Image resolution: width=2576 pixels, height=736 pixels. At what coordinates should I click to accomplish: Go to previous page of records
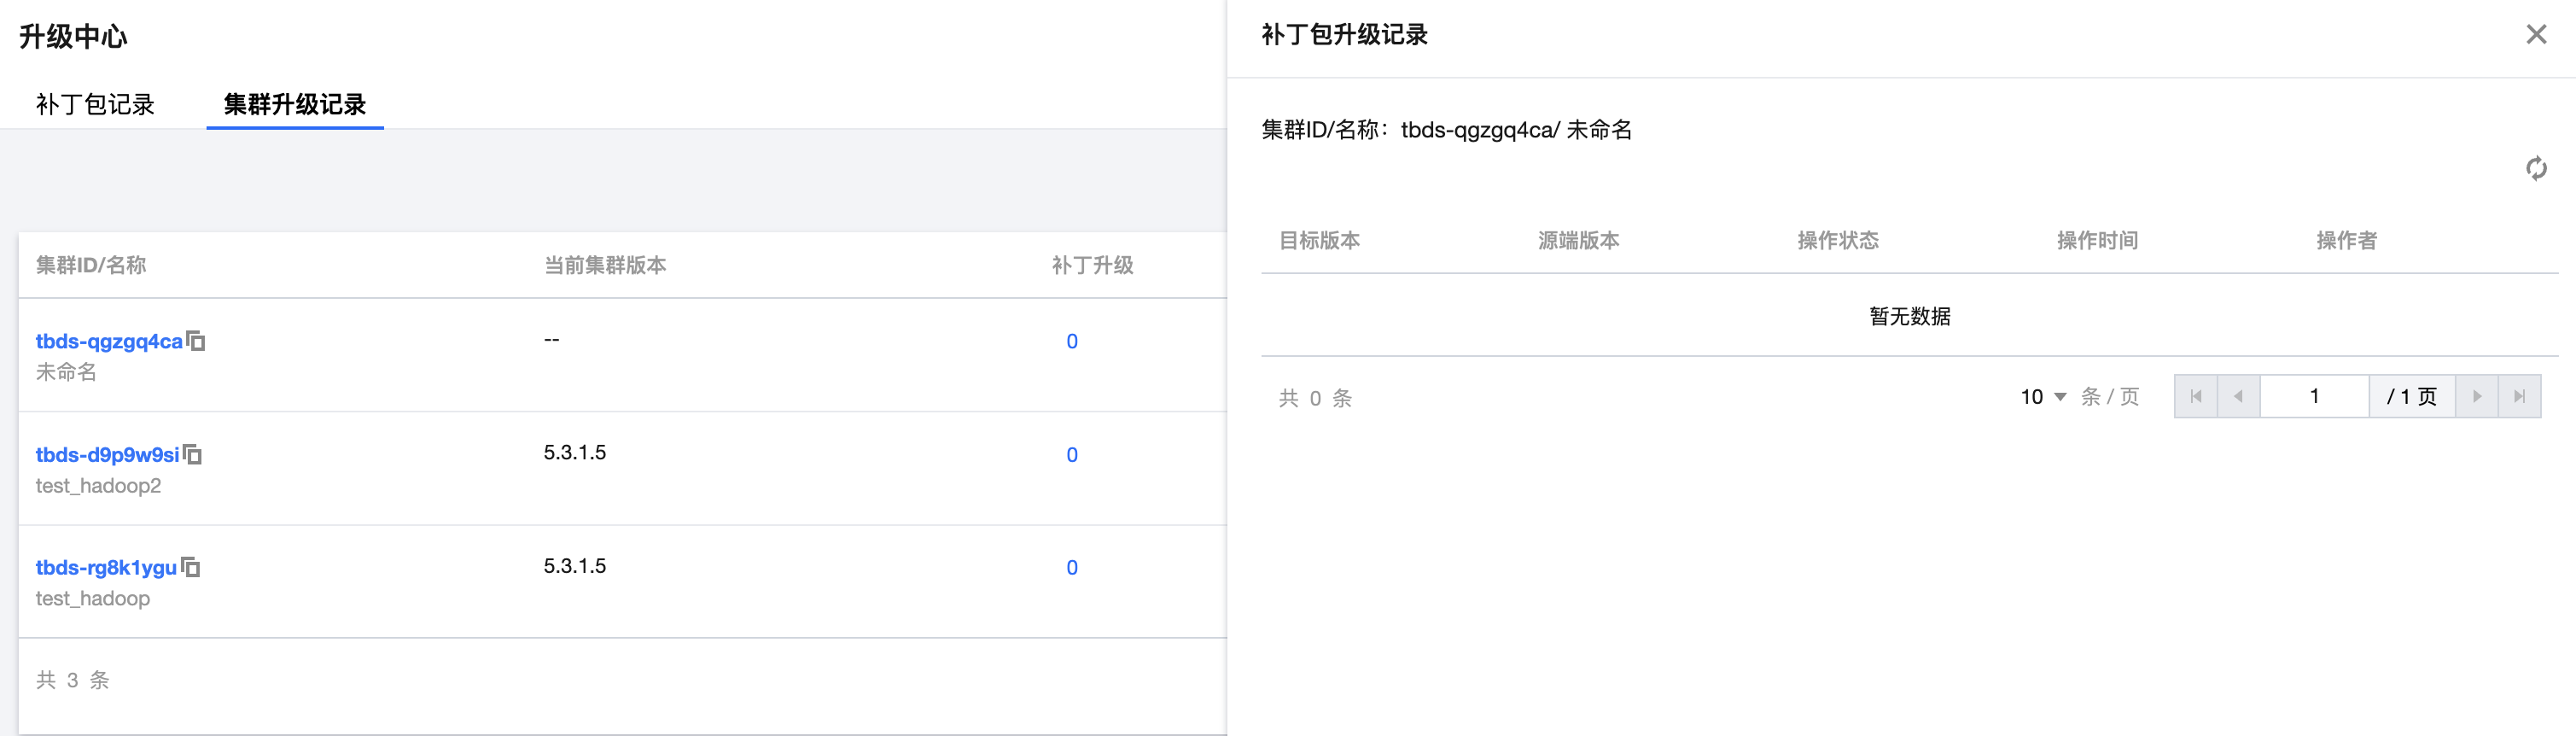coord(2238,397)
